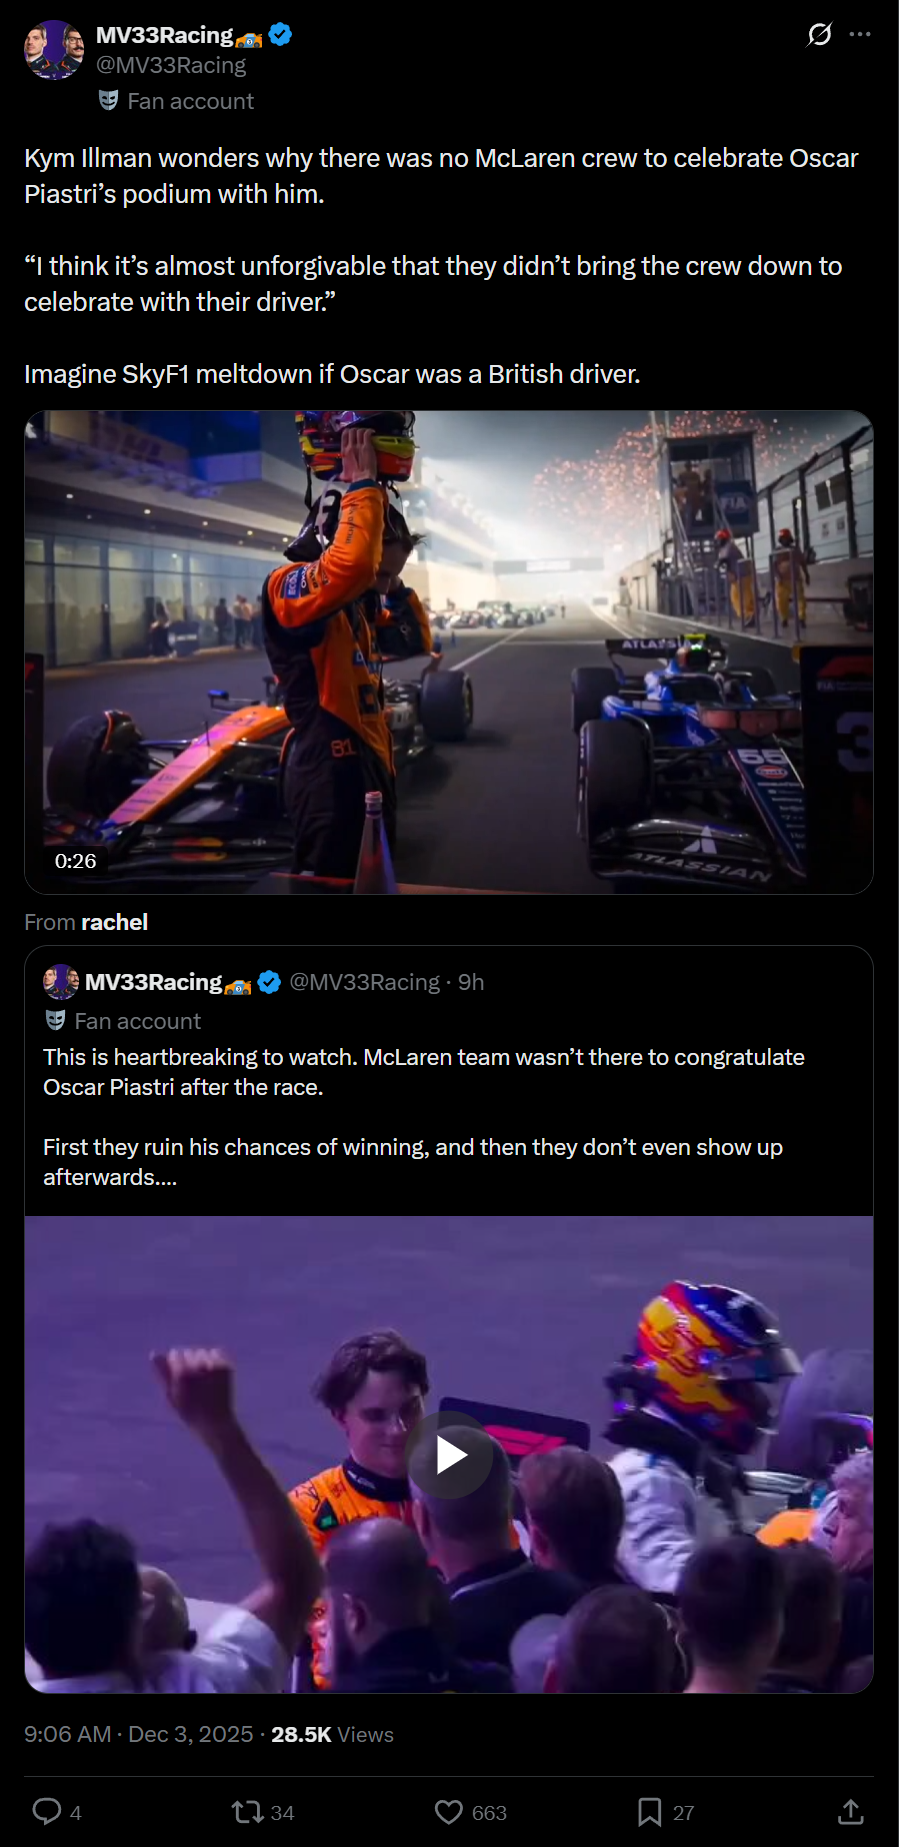Click the reply speech bubble icon
899x1847 pixels.
point(47,1811)
